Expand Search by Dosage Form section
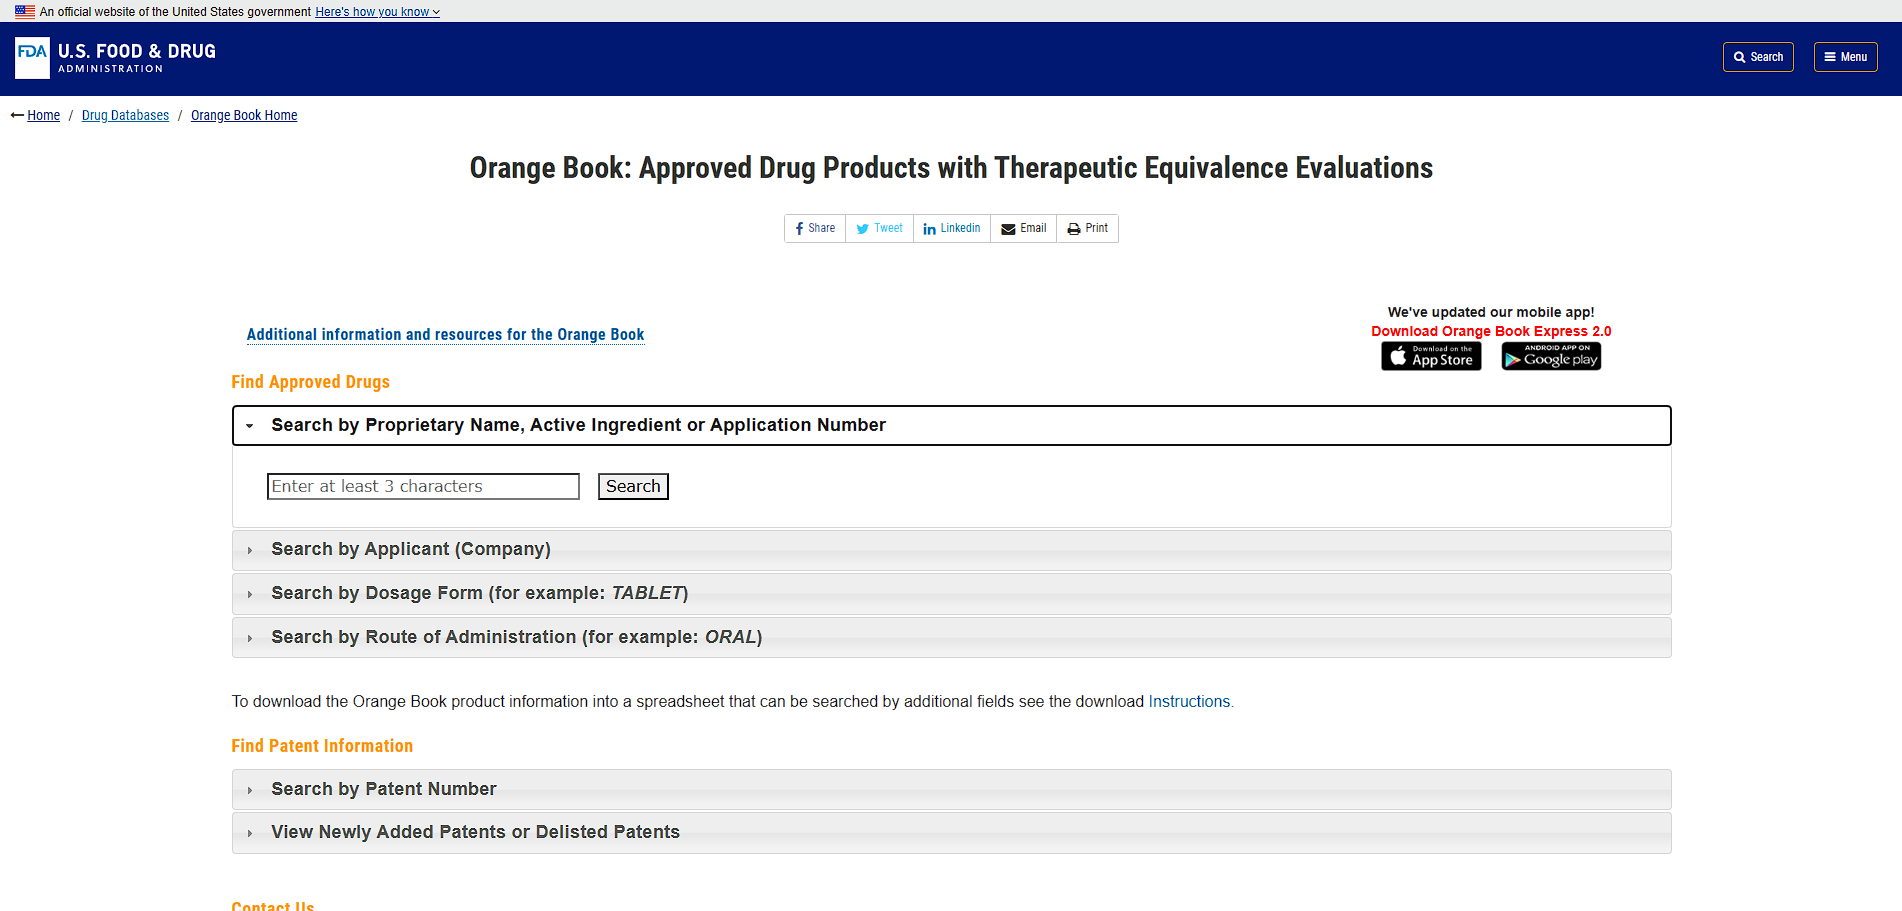The height and width of the screenshot is (911, 1902). point(479,594)
